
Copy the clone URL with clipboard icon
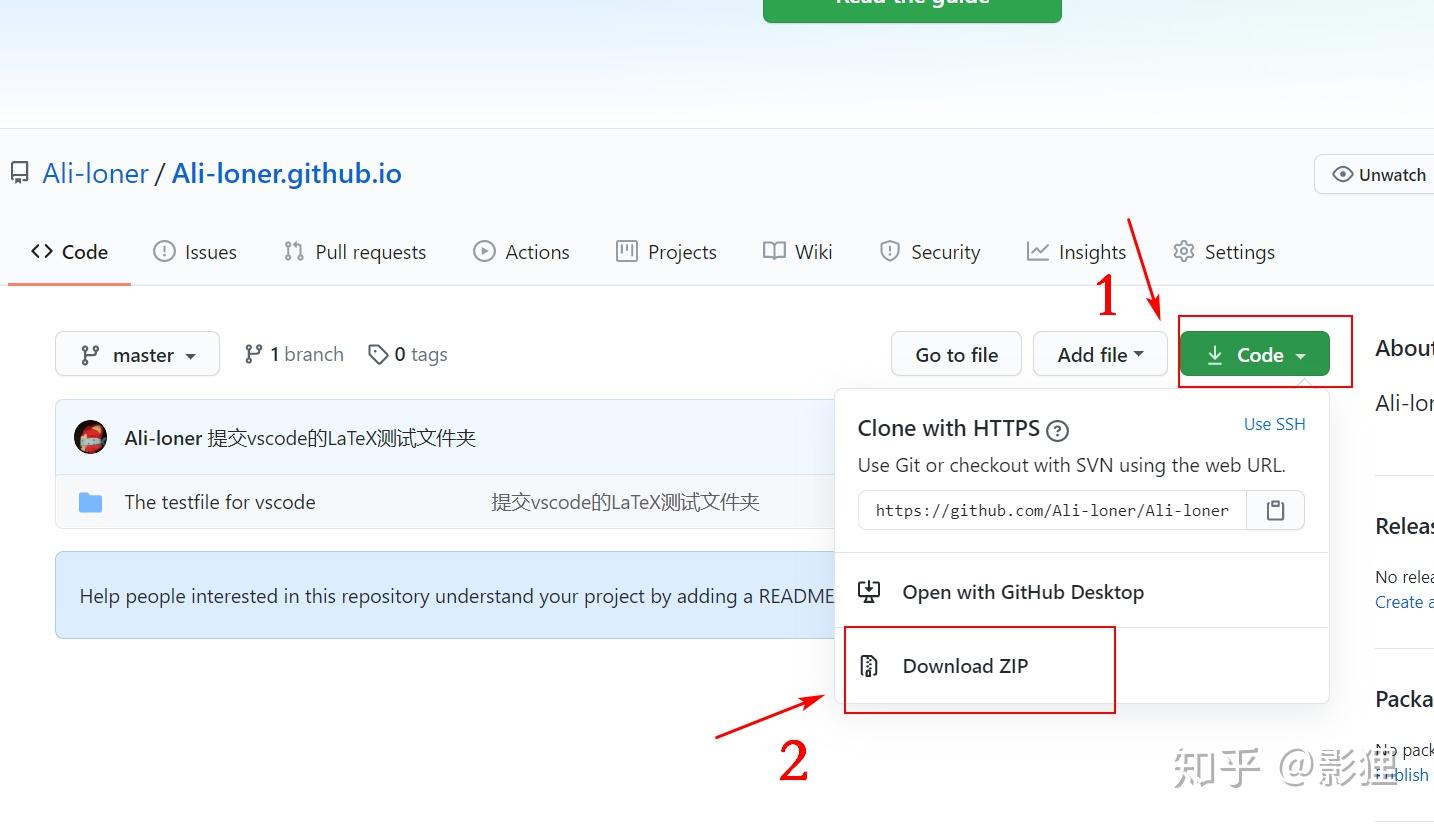point(1275,510)
